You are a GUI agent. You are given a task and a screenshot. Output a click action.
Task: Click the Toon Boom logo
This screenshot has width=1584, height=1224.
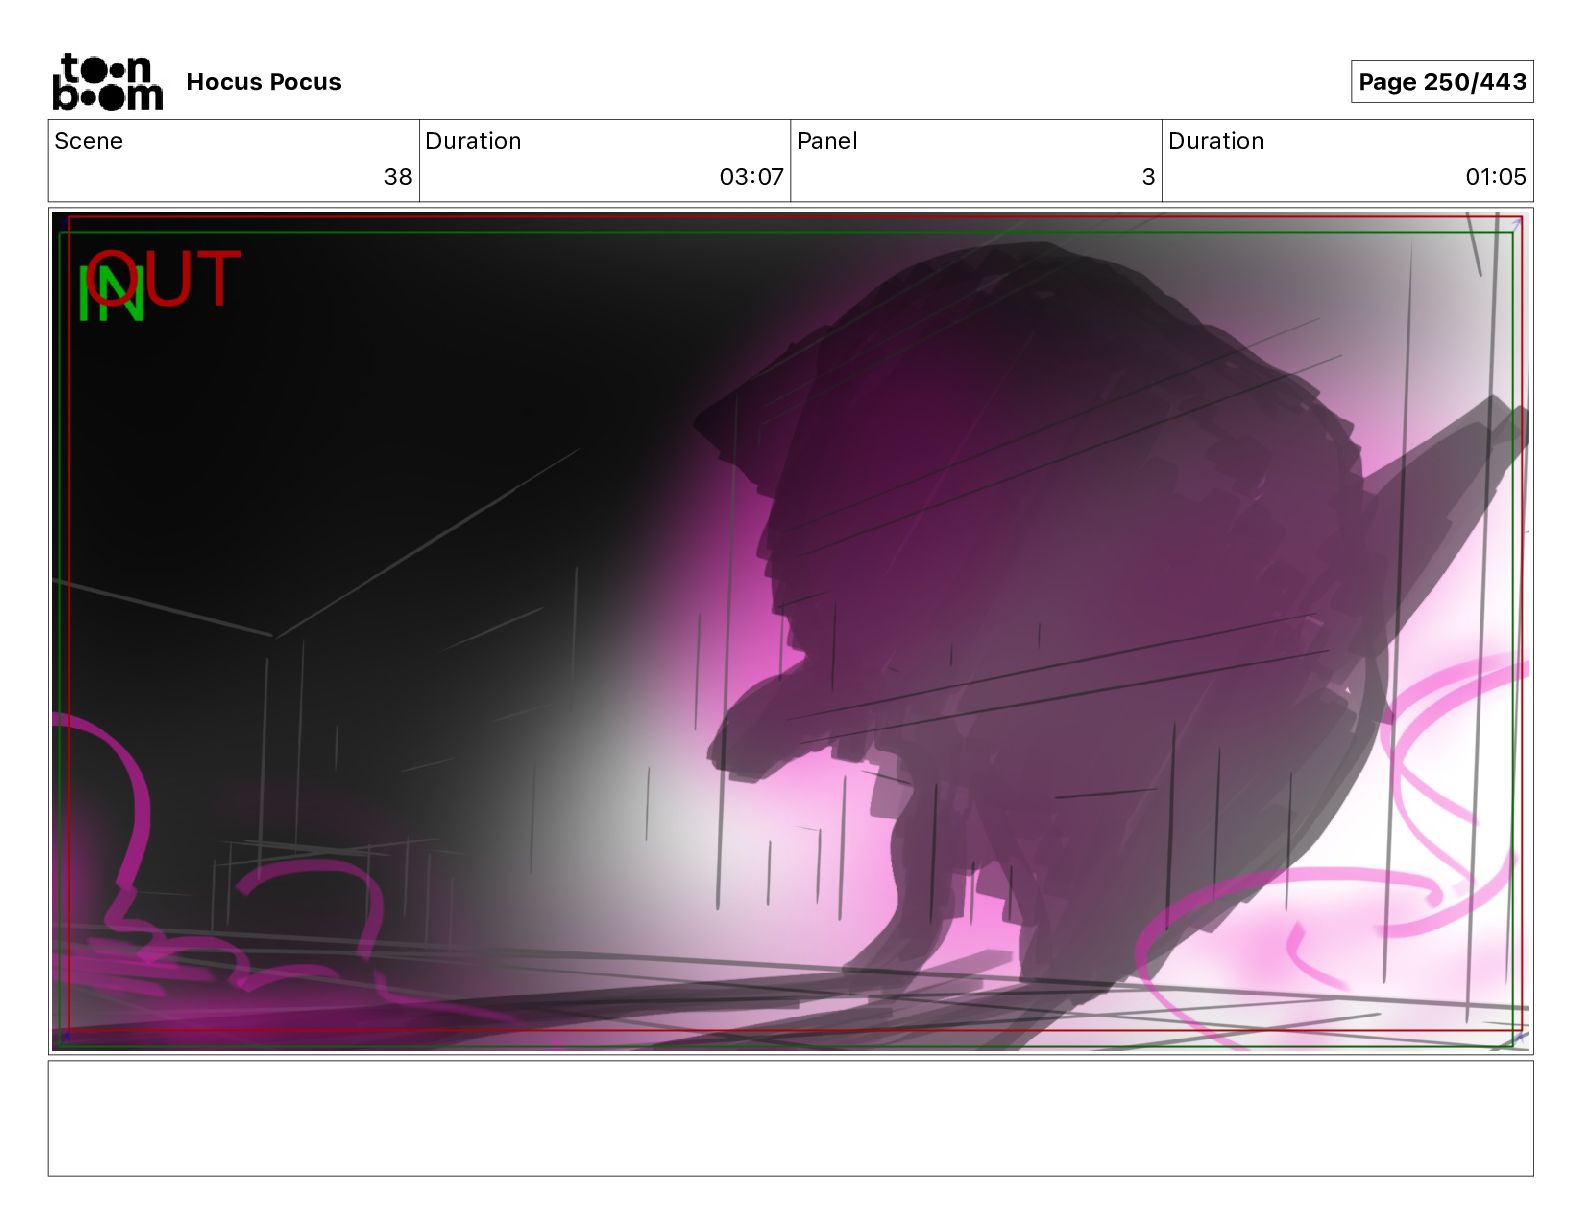[107, 81]
